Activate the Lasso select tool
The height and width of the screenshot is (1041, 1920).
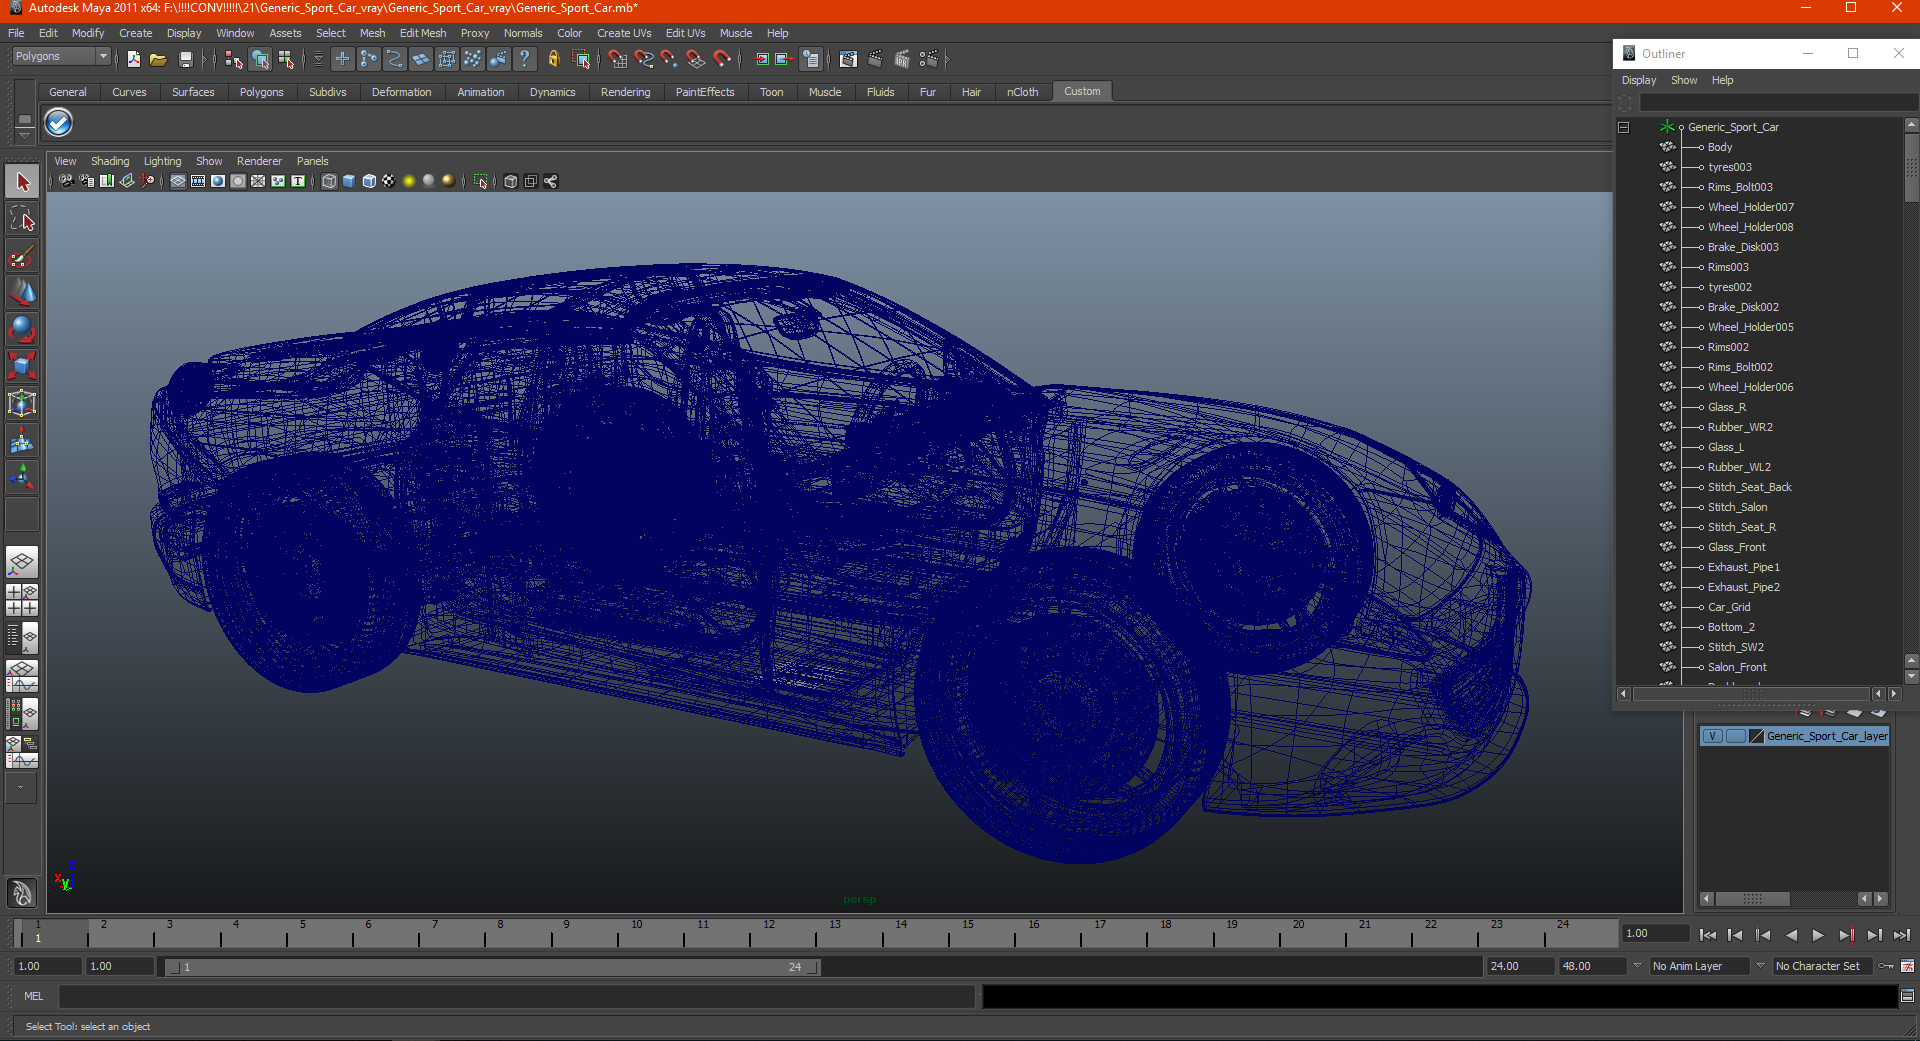[22, 219]
